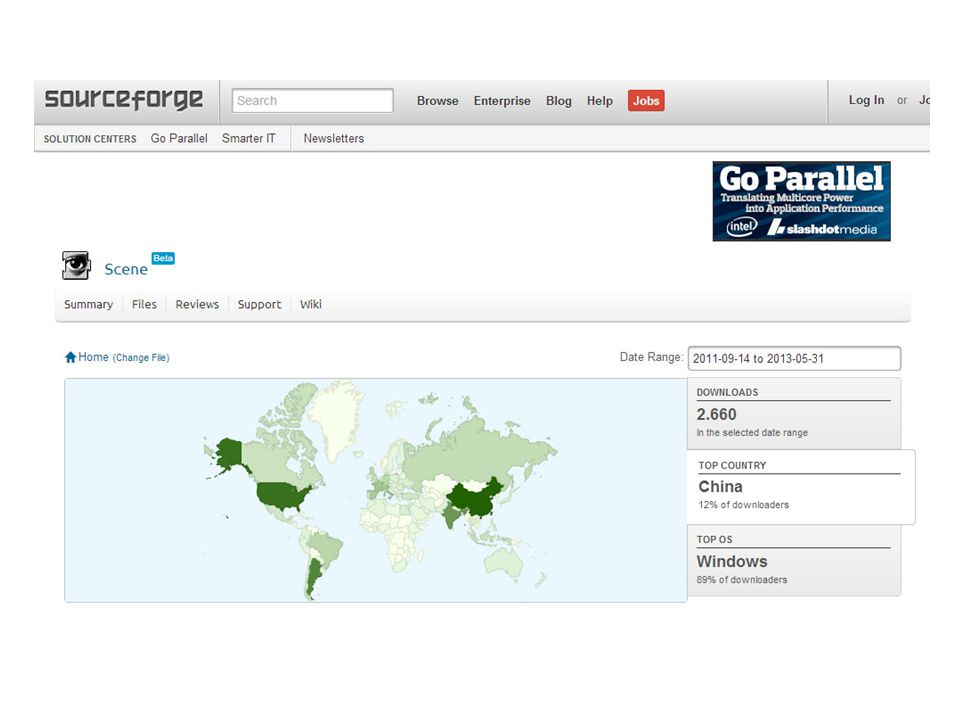Open Smarter IT solution center
This screenshot has width=960, height=720.
[249, 138]
